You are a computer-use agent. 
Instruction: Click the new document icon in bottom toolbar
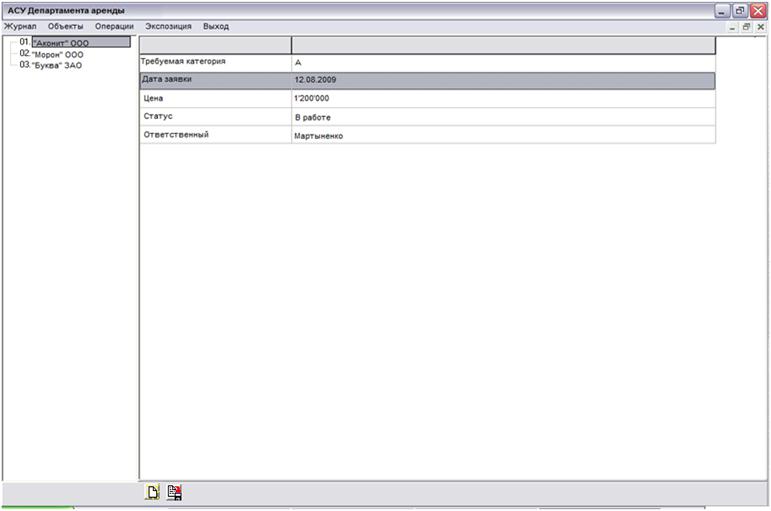click(153, 492)
